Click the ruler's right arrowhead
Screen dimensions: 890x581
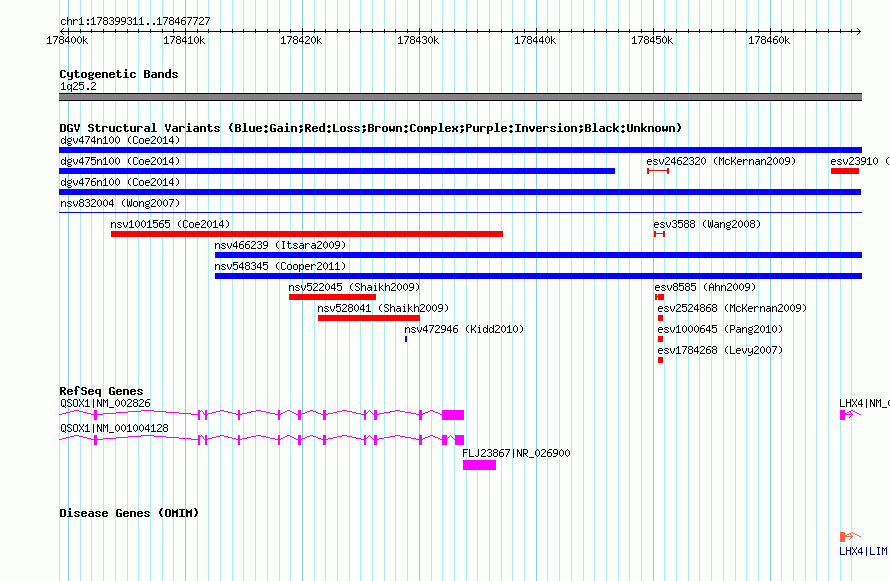point(859,31)
